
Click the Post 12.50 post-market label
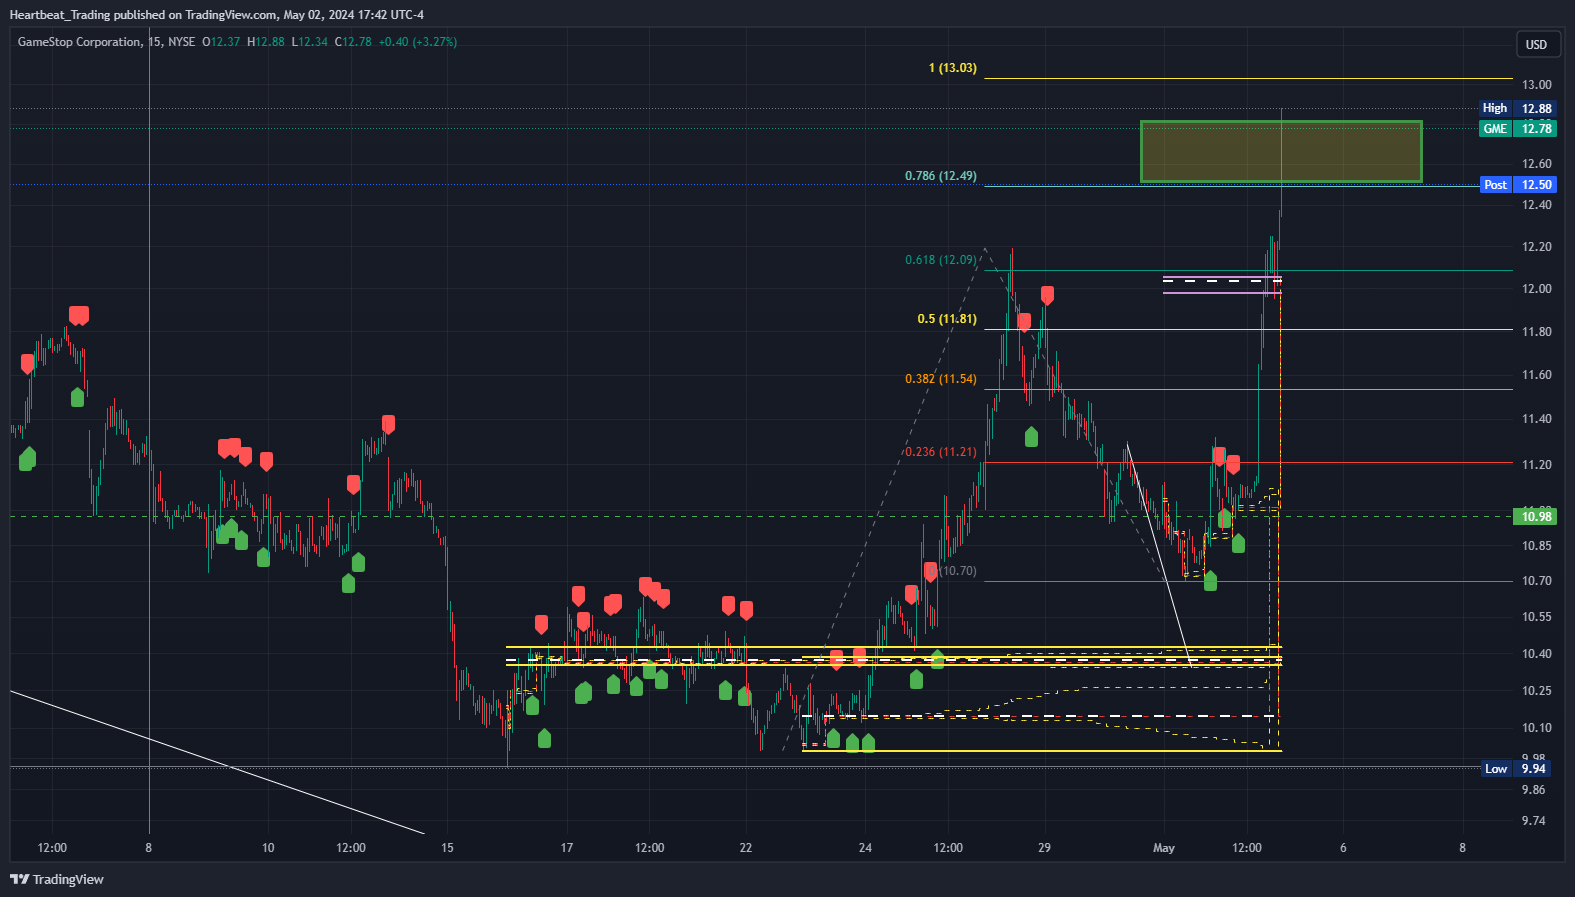[1518, 184]
